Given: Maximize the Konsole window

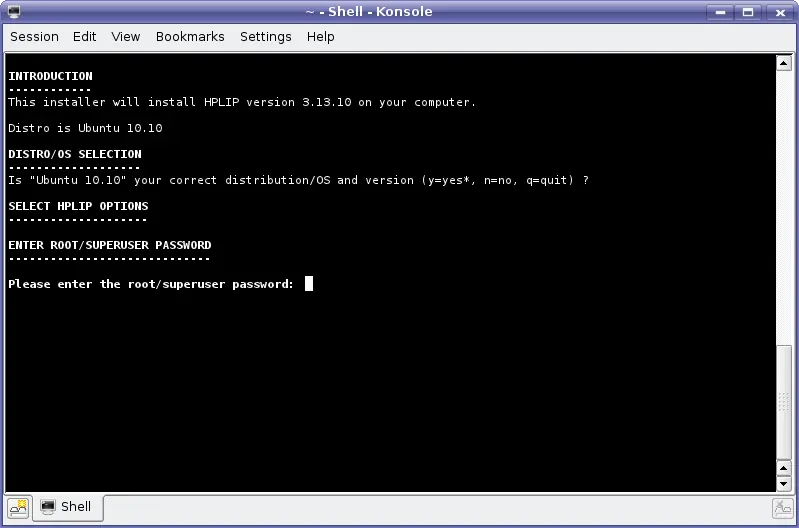Looking at the screenshot, I should click(x=748, y=12).
